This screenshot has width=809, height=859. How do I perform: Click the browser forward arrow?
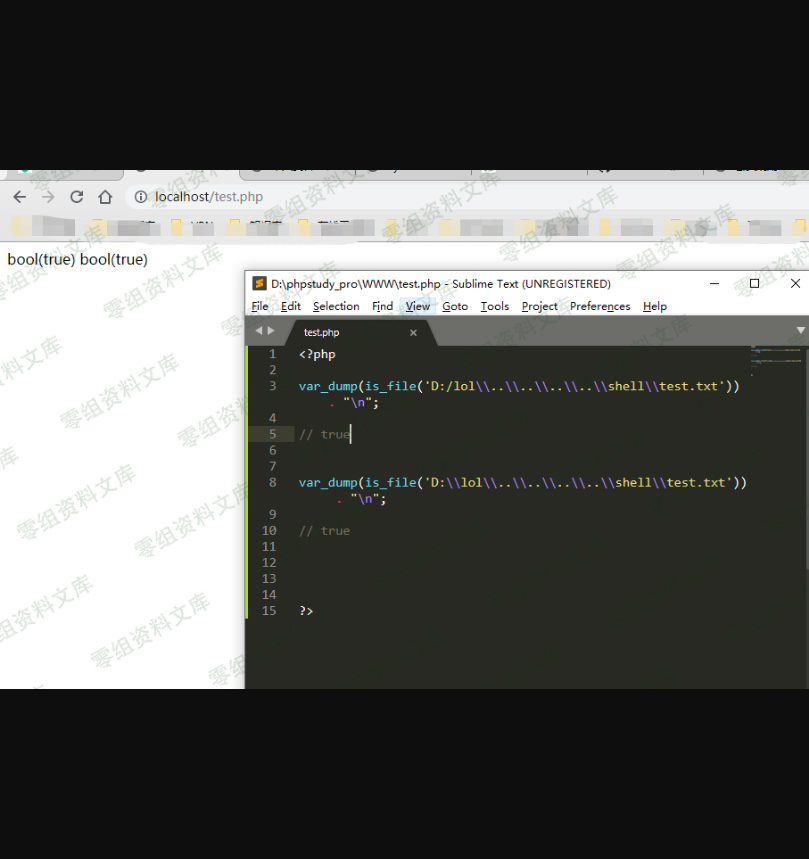point(47,197)
